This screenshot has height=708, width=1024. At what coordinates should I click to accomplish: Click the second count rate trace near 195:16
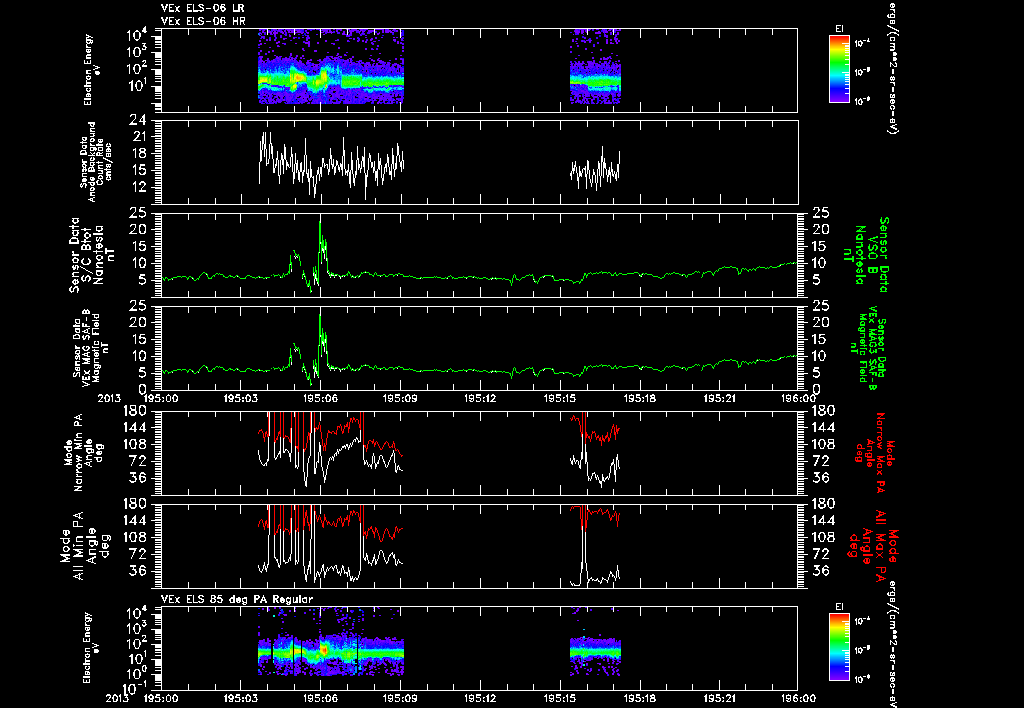[595, 170]
